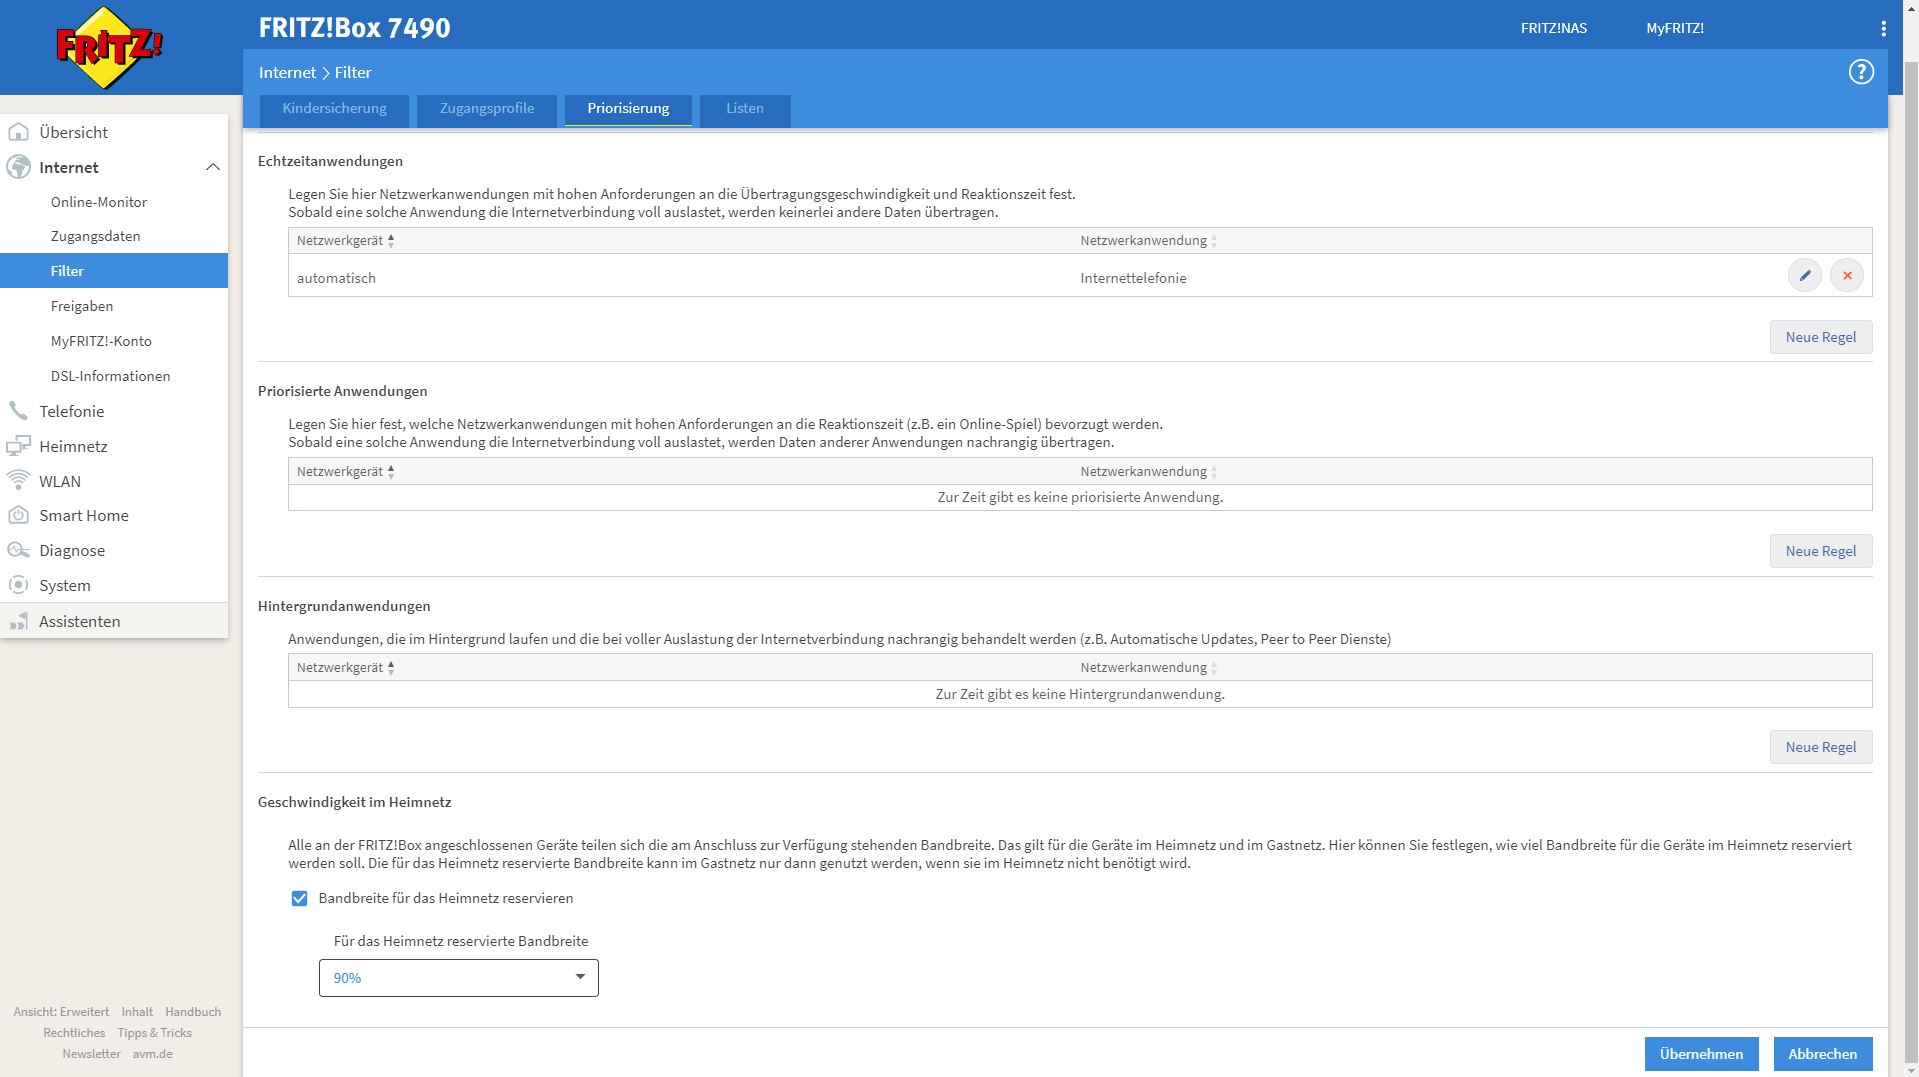Open the three-dot options menu
Image resolution: width=1919 pixels, height=1077 pixels.
pos(1883,29)
